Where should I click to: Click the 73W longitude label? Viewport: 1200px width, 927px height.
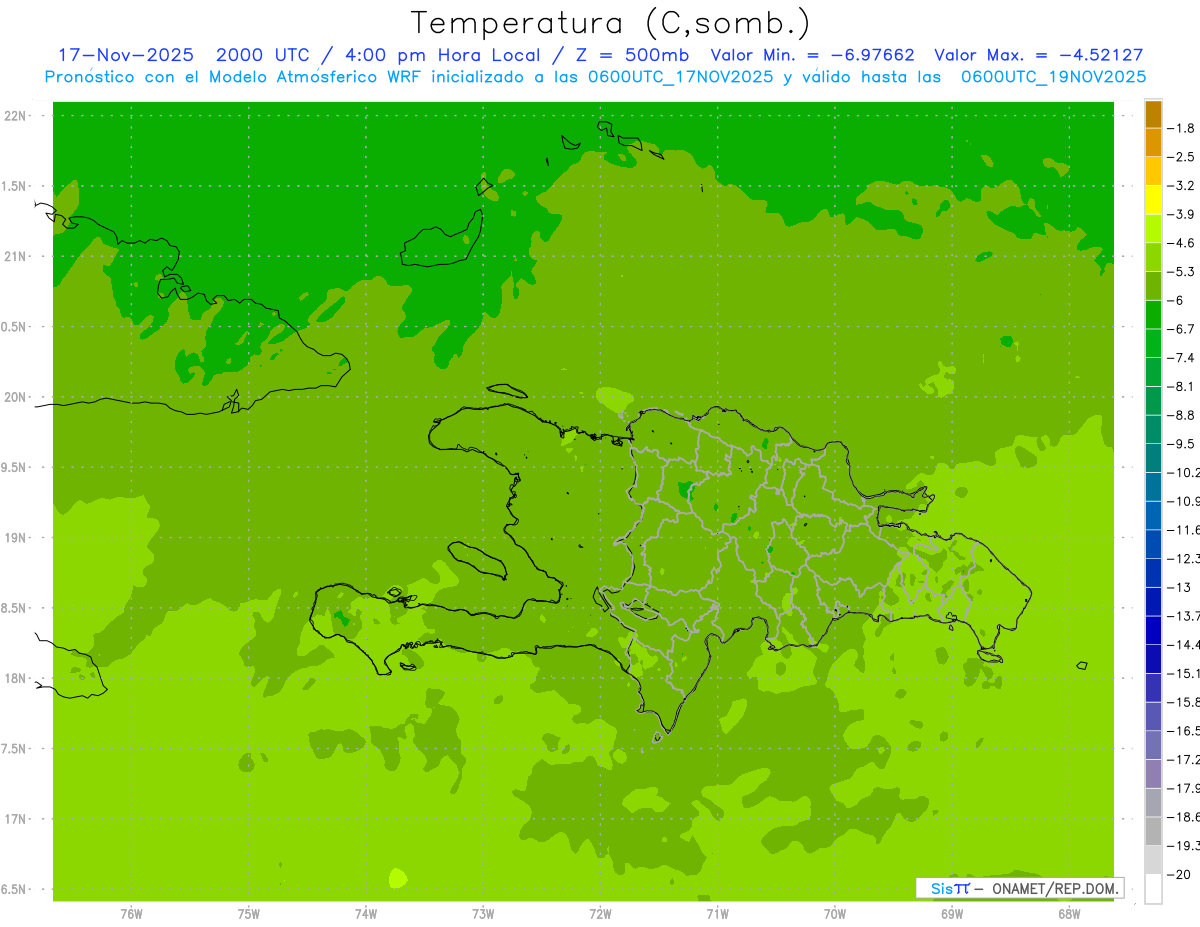483,913
